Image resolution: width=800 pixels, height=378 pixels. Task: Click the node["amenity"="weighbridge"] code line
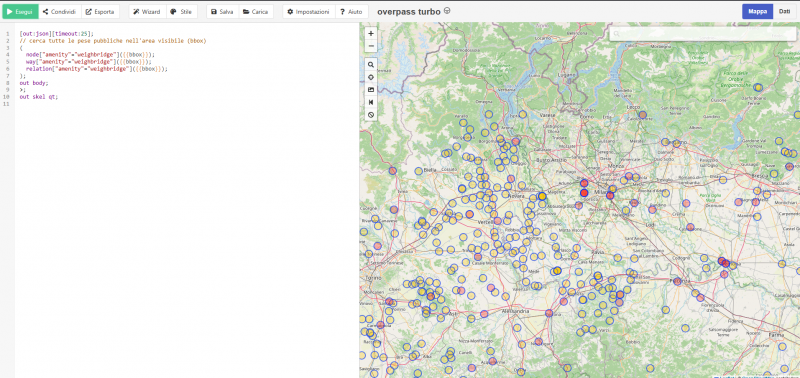coord(90,54)
